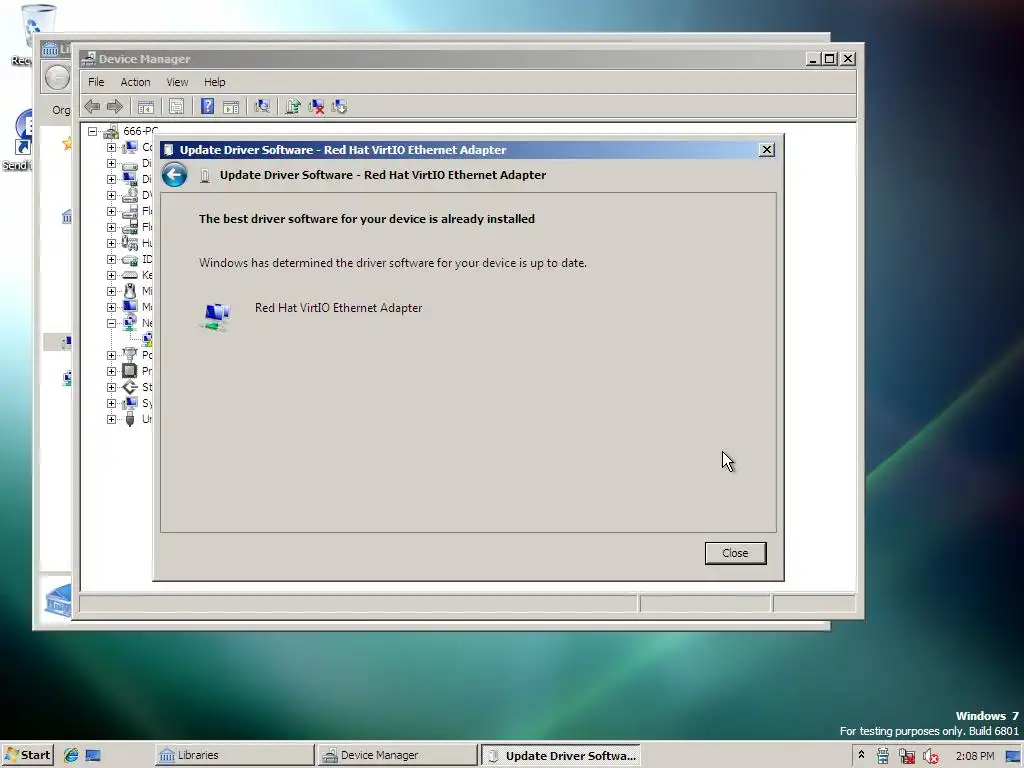This screenshot has height=768, width=1024.
Task: Open Properties from the Device Manager toolbar
Action: (176, 106)
